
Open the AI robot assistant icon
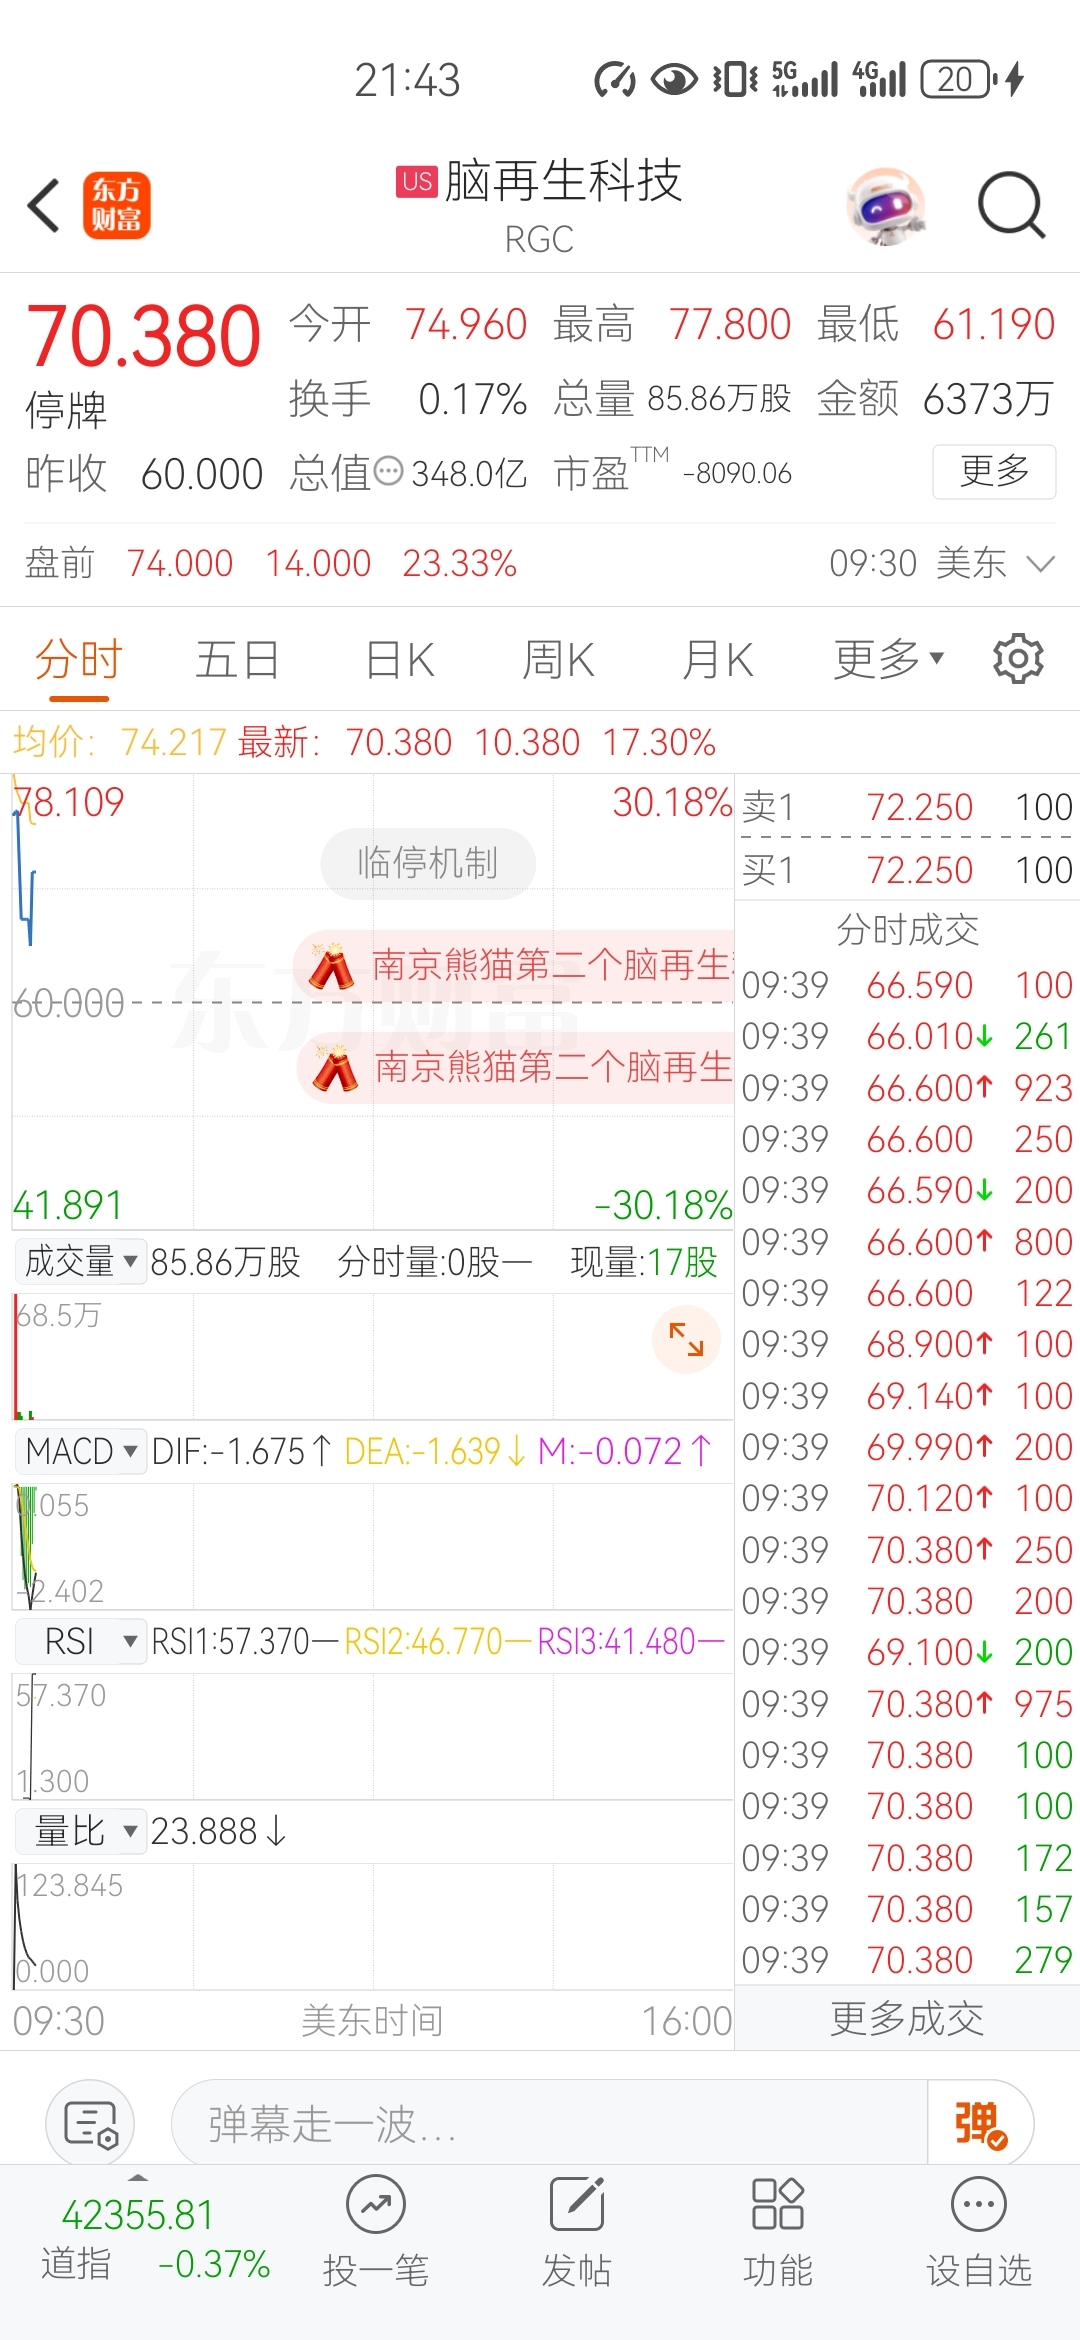point(886,206)
